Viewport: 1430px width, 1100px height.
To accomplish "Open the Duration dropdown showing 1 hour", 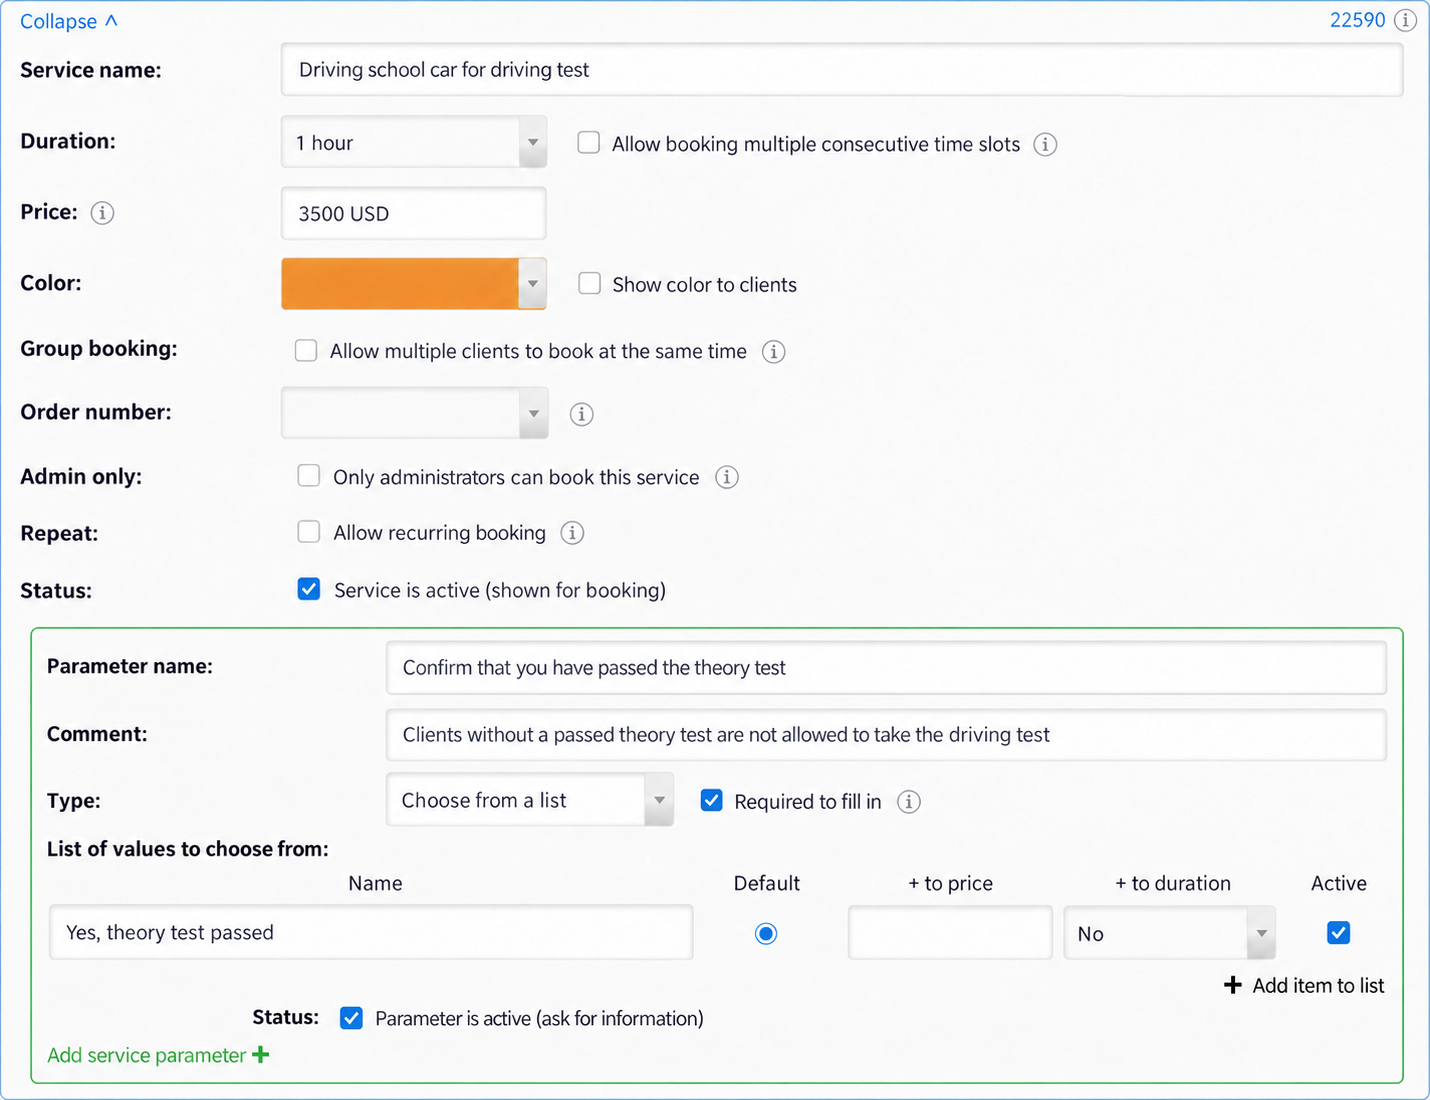I will pos(414,143).
